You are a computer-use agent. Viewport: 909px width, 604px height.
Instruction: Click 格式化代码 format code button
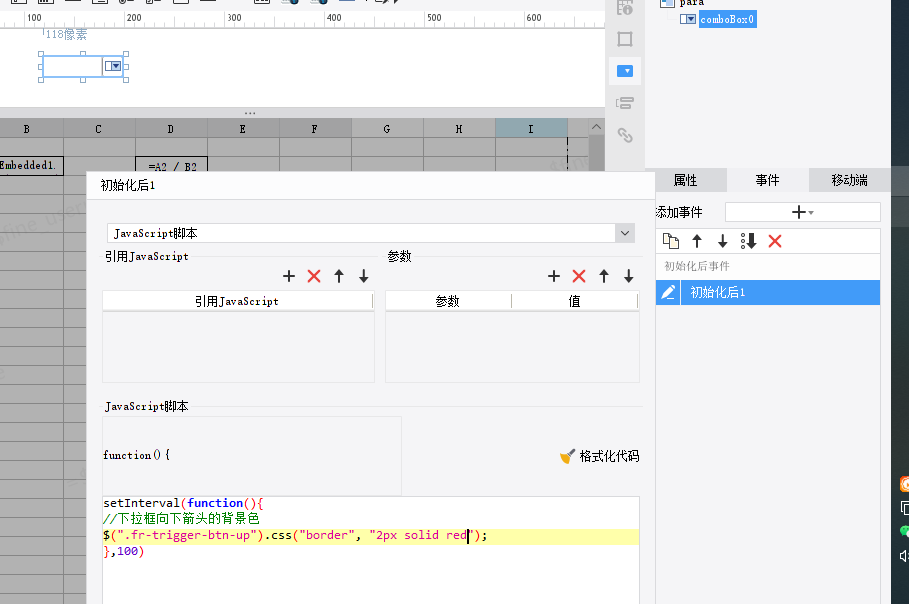coord(599,456)
